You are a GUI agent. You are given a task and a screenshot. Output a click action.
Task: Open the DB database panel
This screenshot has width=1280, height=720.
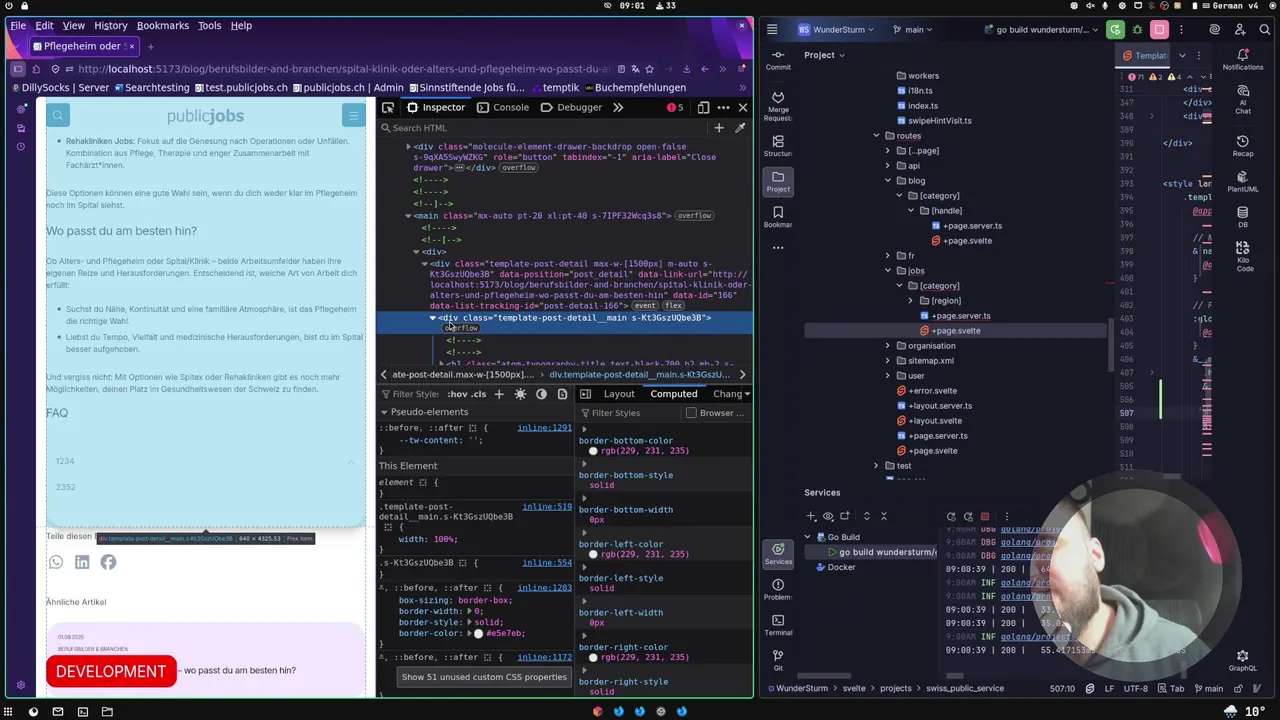pyautogui.click(x=1243, y=217)
